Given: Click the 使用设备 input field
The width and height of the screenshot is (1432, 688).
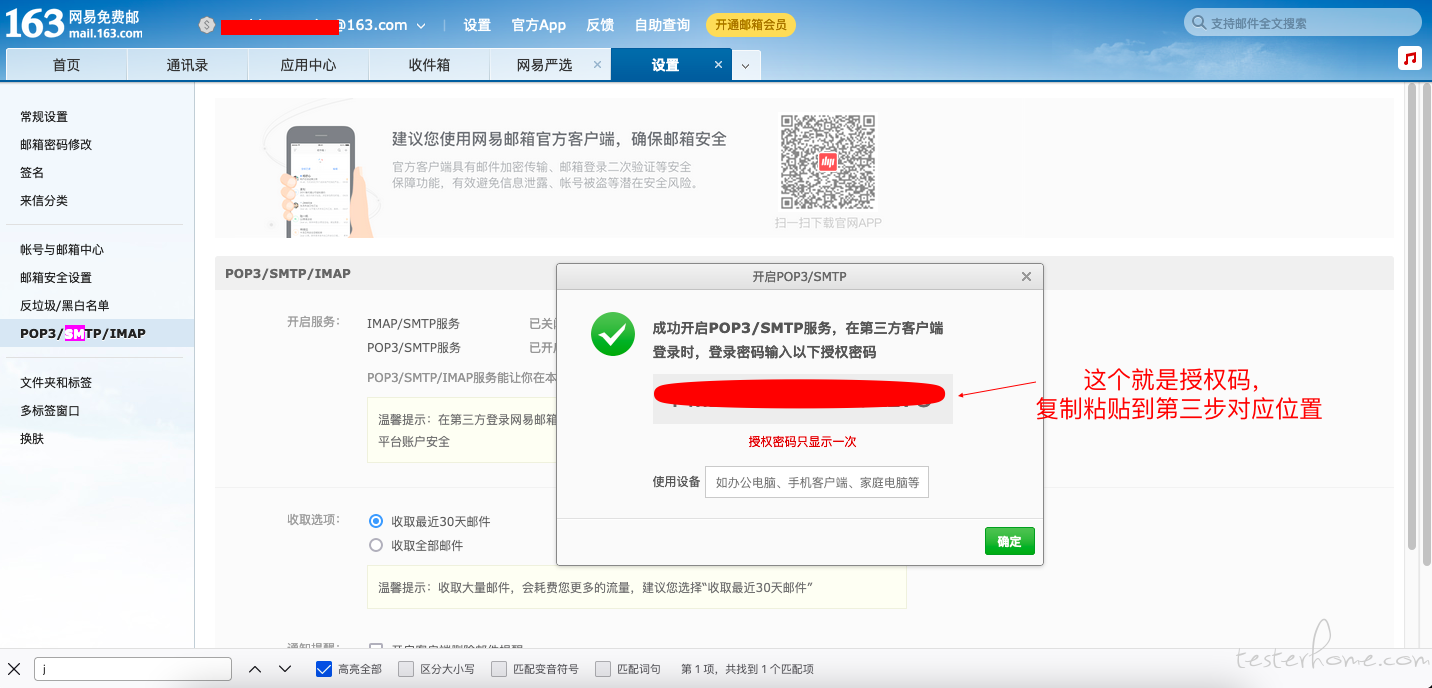Looking at the screenshot, I should tap(817, 482).
